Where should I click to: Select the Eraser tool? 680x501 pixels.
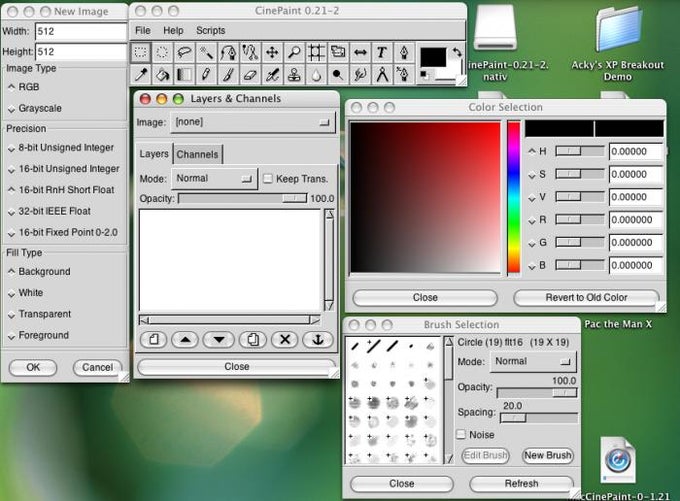(250, 74)
